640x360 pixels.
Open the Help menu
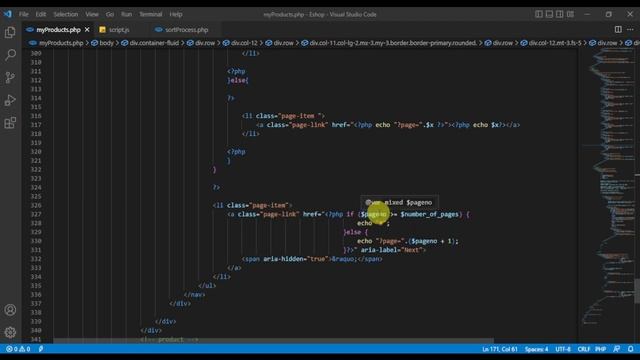click(176, 14)
